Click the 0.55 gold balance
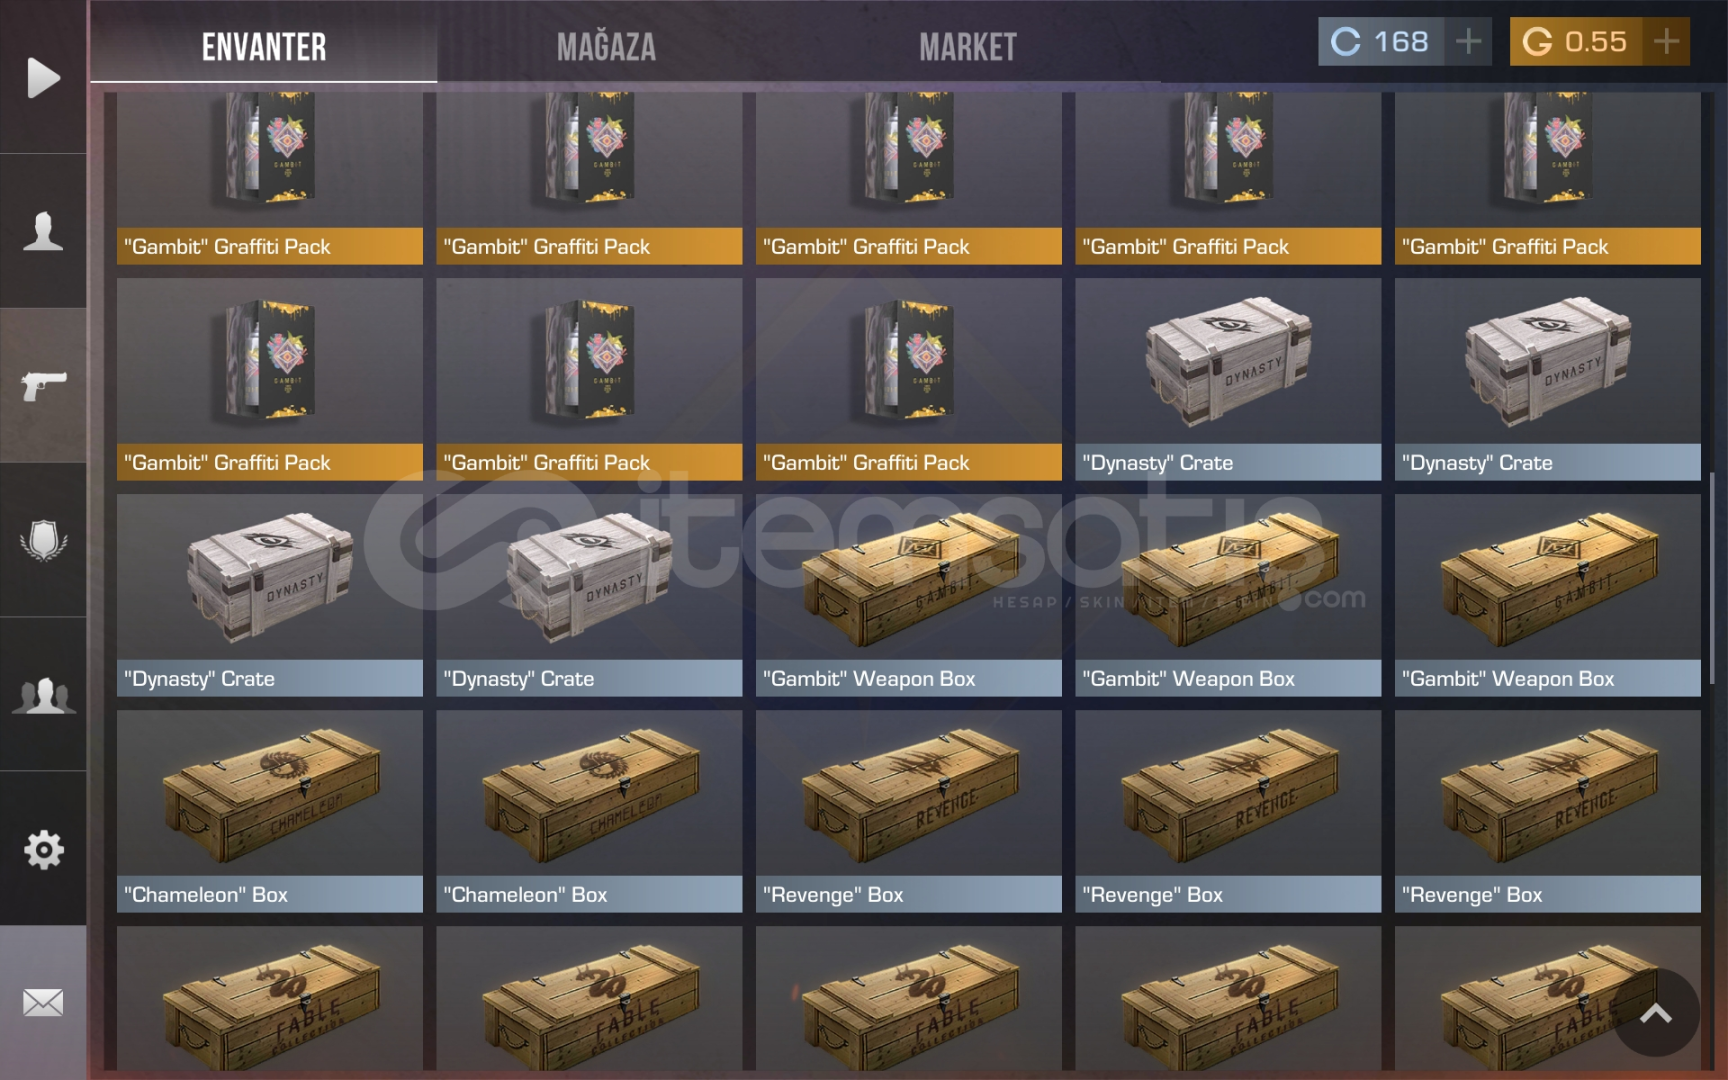Viewport: 1728px width, 1080px height. pyautogui.click(x=1576, y=42)
